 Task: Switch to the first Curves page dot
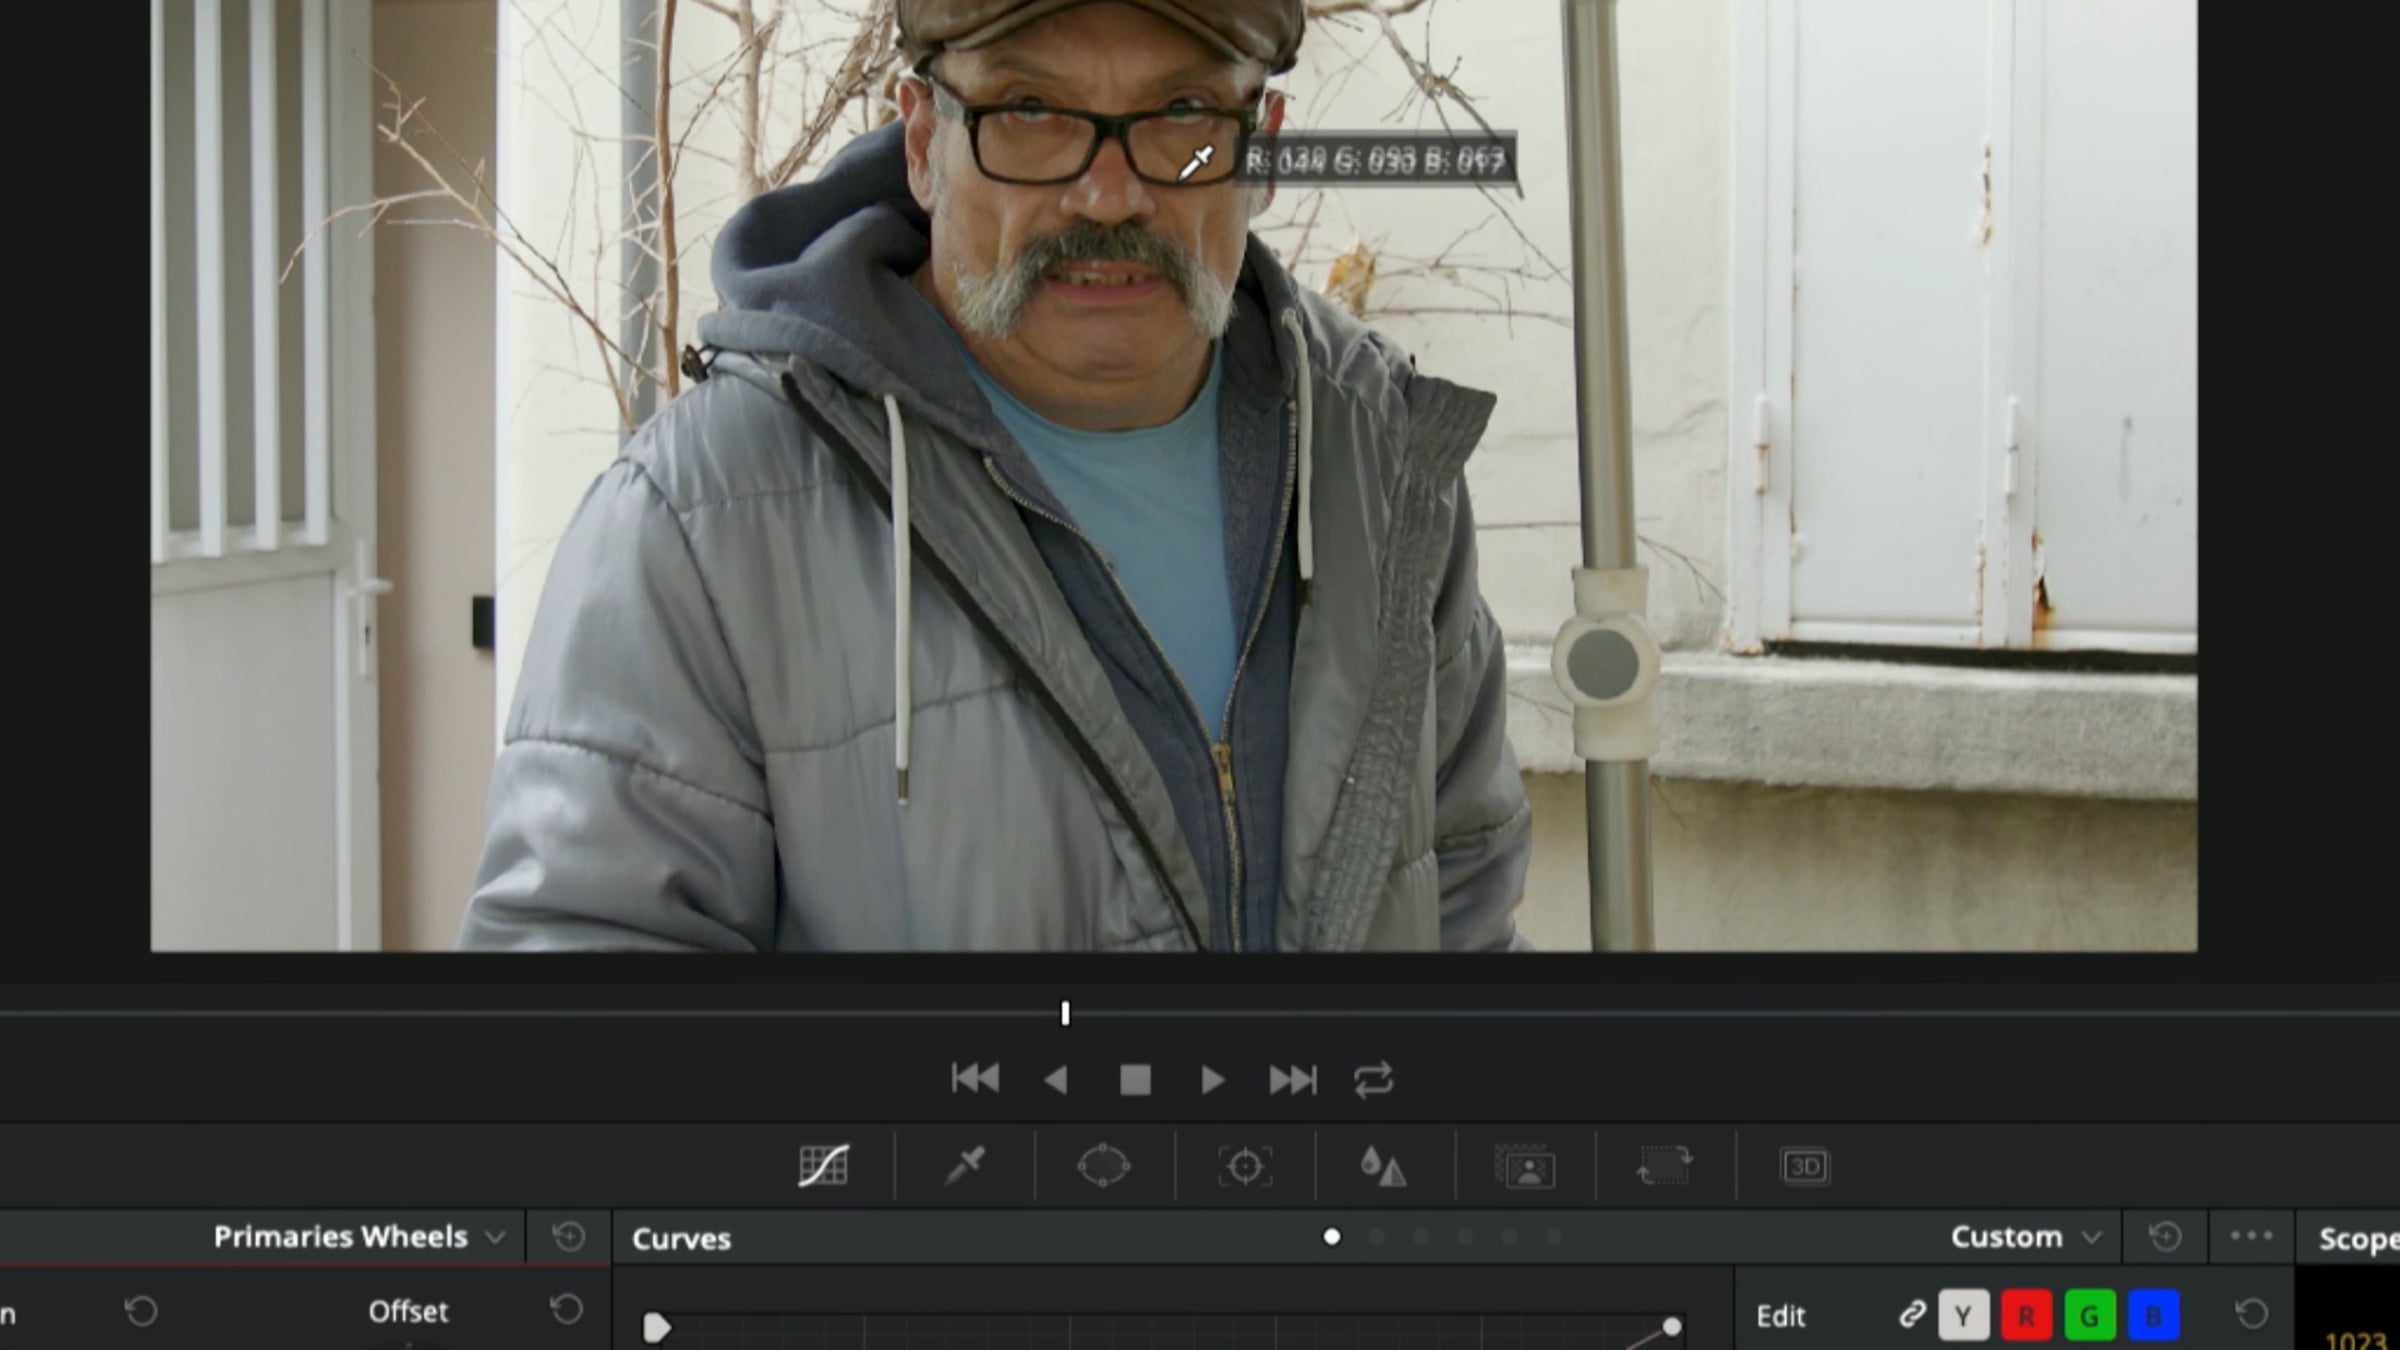point(1331,1237)
